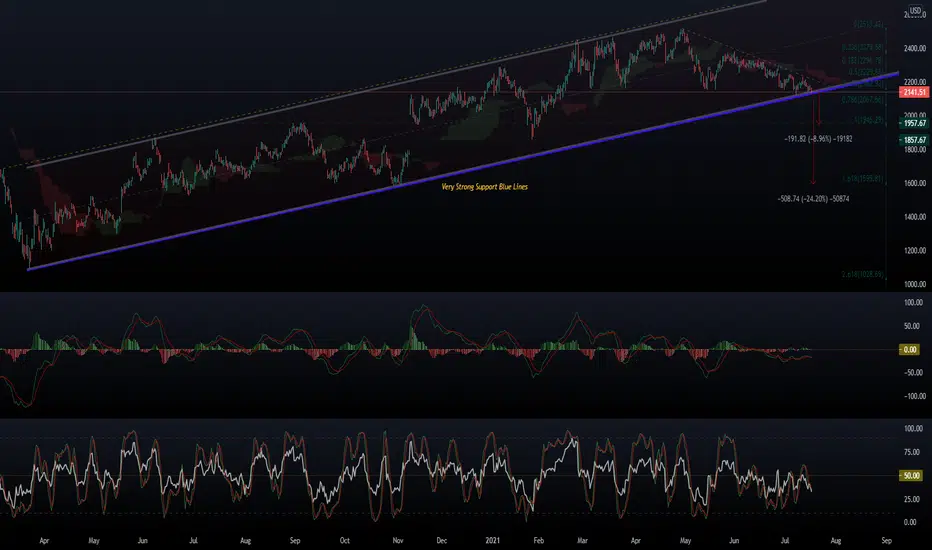Click the Nov label on the time axis
Image resolution: width=932 pixels, height=550 pixels.
click(398, 540)
